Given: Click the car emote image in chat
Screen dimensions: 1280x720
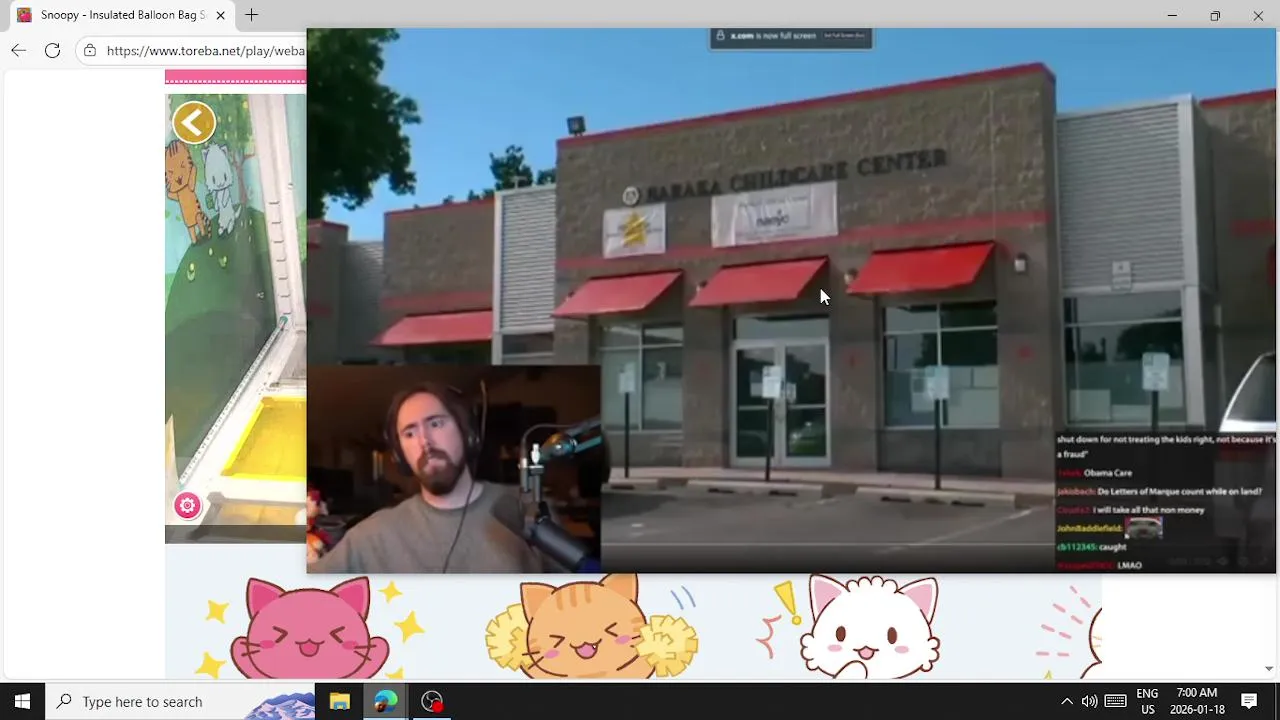Looking at the screenshot, I should tap(1144, 527).
